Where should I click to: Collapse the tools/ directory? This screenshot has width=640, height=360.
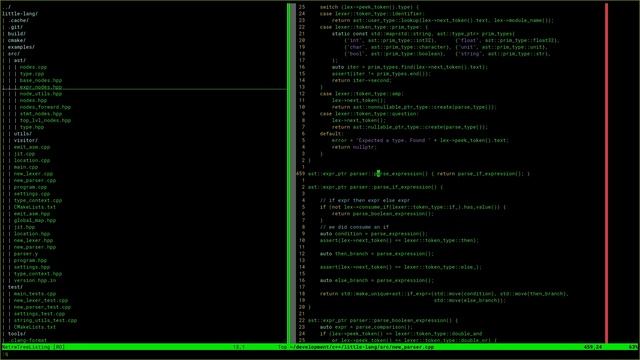(17, 334)
